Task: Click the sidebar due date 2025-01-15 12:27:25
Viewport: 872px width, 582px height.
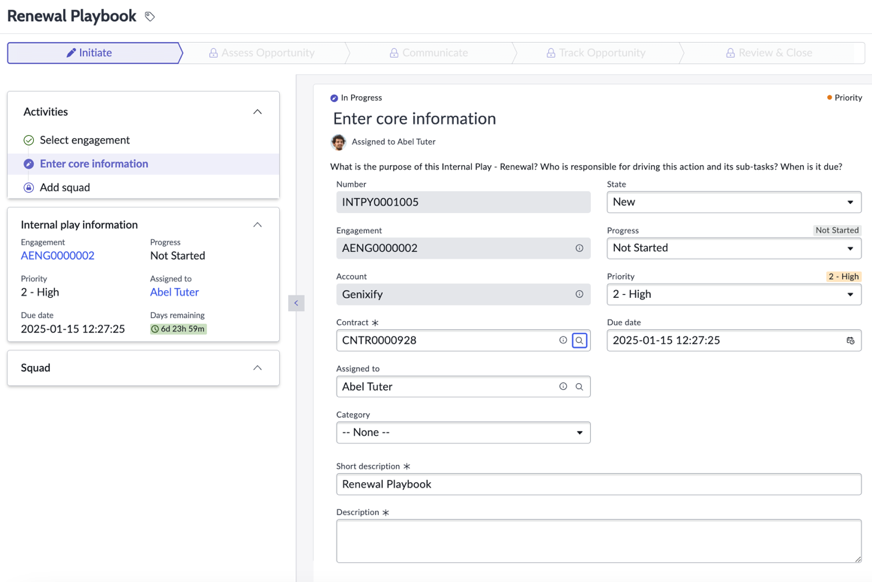Action: coord(73,329)
